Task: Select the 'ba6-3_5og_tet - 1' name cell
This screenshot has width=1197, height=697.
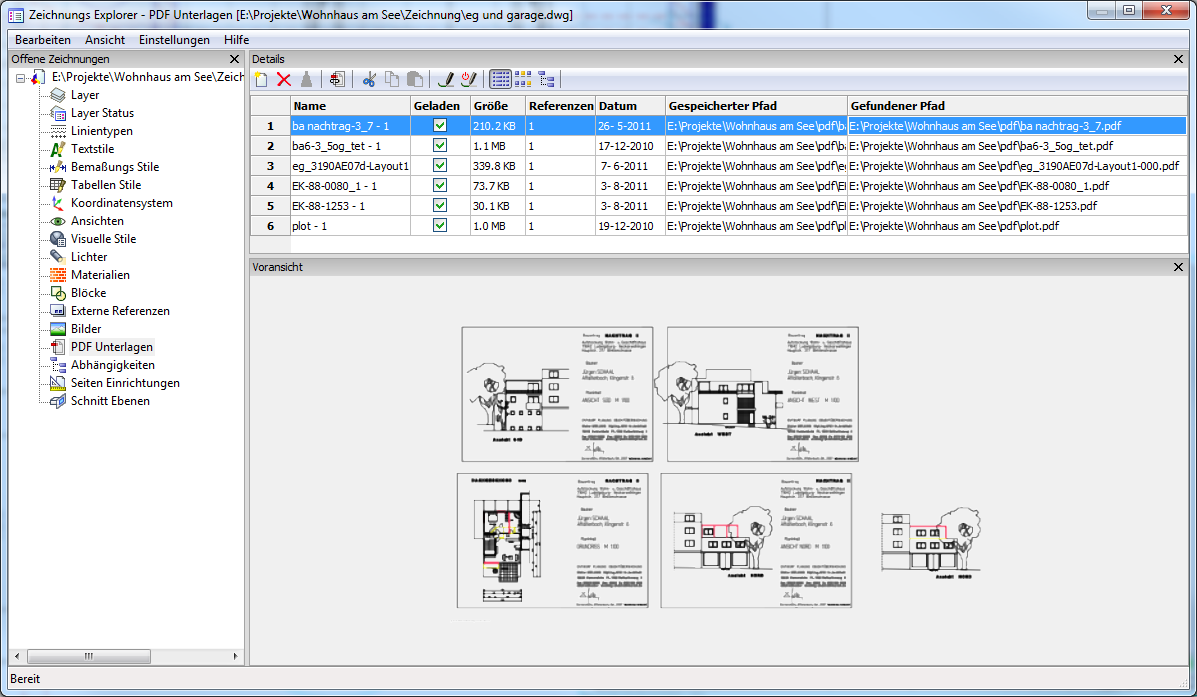Action: [x=350, y=146]
